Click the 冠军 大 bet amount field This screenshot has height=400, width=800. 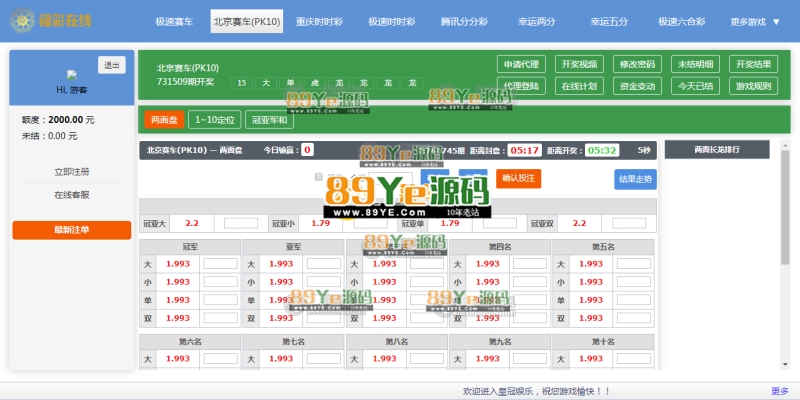tap(220, 264)
